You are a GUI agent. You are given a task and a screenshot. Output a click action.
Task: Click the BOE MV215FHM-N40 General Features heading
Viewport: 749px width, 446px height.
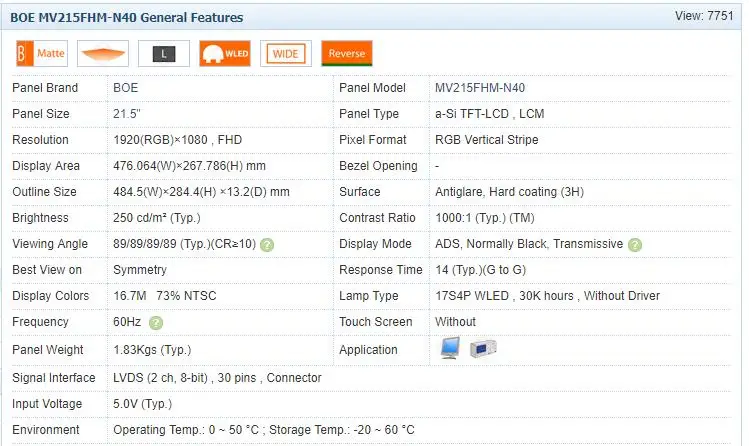(127, 18)
